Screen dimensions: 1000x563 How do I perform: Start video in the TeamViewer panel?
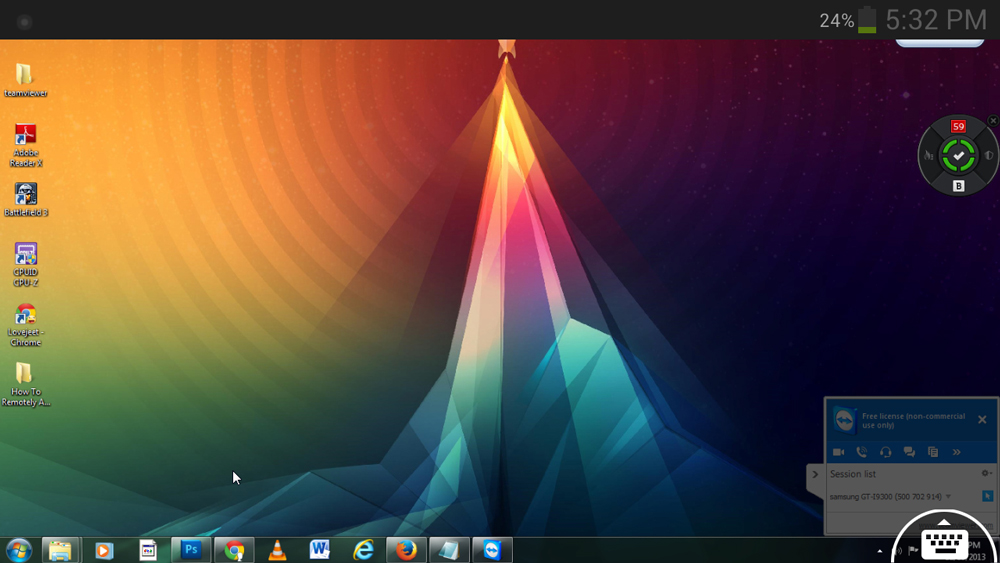(839, 452)
